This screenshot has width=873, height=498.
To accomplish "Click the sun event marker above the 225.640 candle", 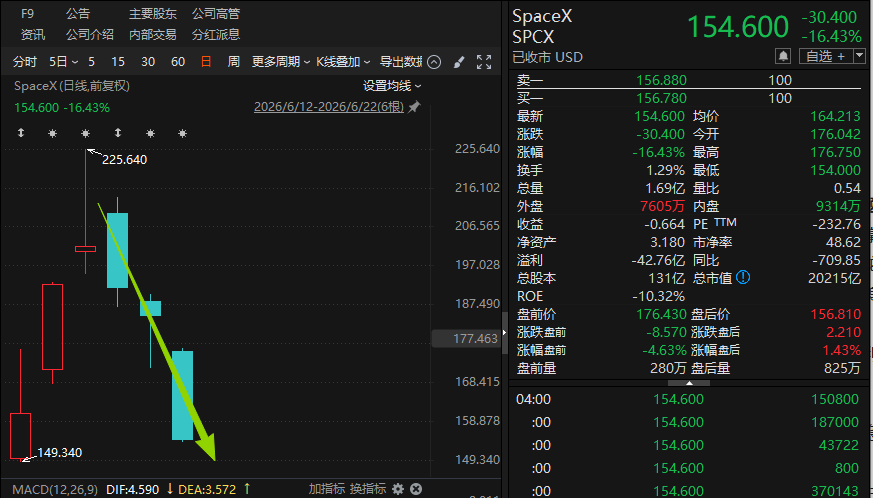I will [85, 133].
